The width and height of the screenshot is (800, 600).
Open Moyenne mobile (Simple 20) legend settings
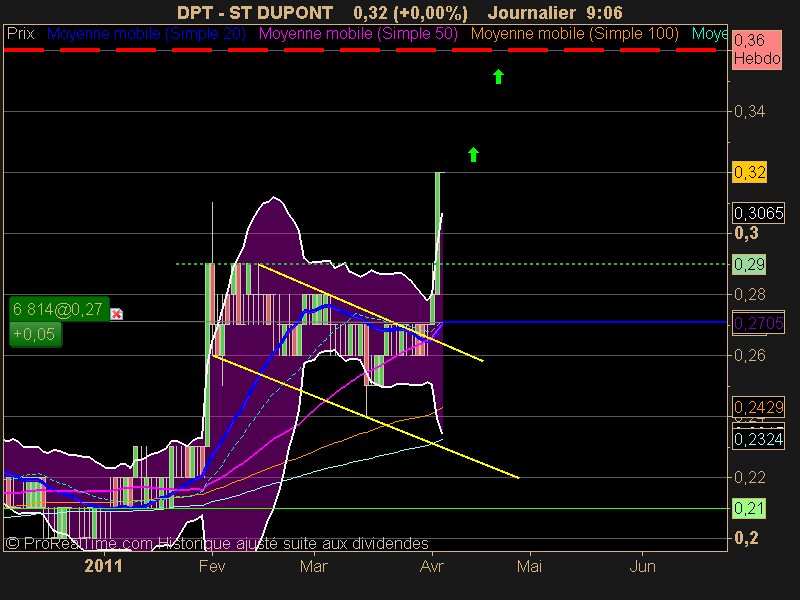click(x=146, y=34)
